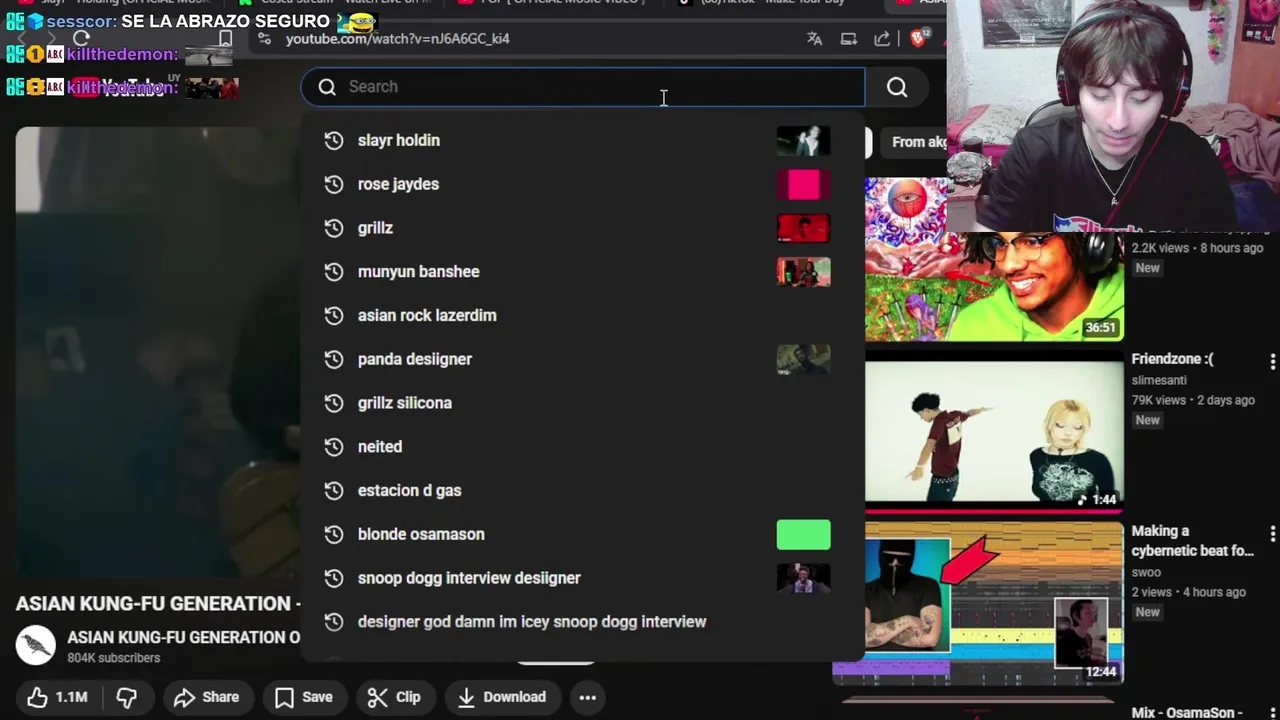
Task: Click the red thumbnail next to "grillz"
Action: pyautogui.click(x=804, y=228)
